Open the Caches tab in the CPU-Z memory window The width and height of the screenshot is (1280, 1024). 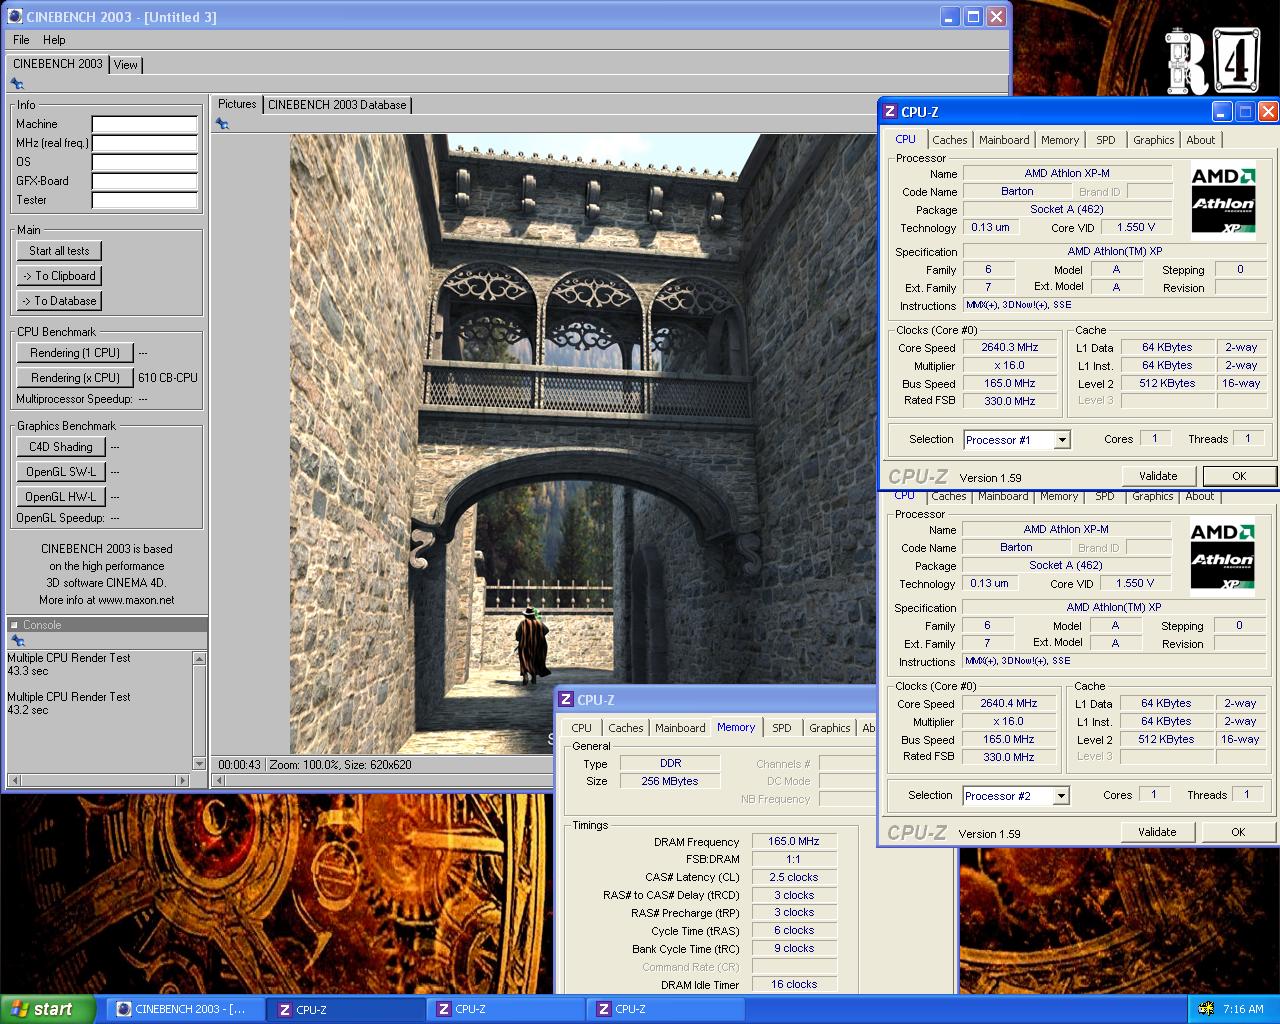[626, 728]
